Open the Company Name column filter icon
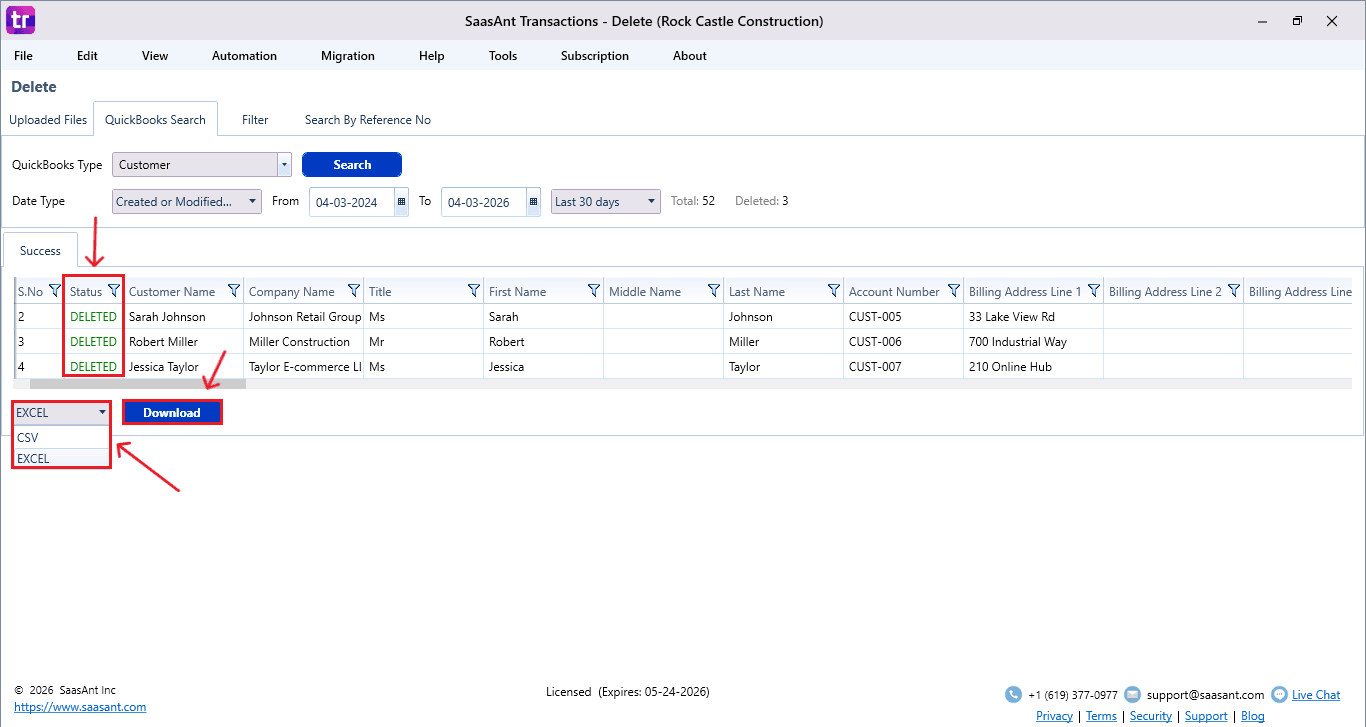Image resolution: width=1366 pixels, height=727 pixels. coord(354,291)
